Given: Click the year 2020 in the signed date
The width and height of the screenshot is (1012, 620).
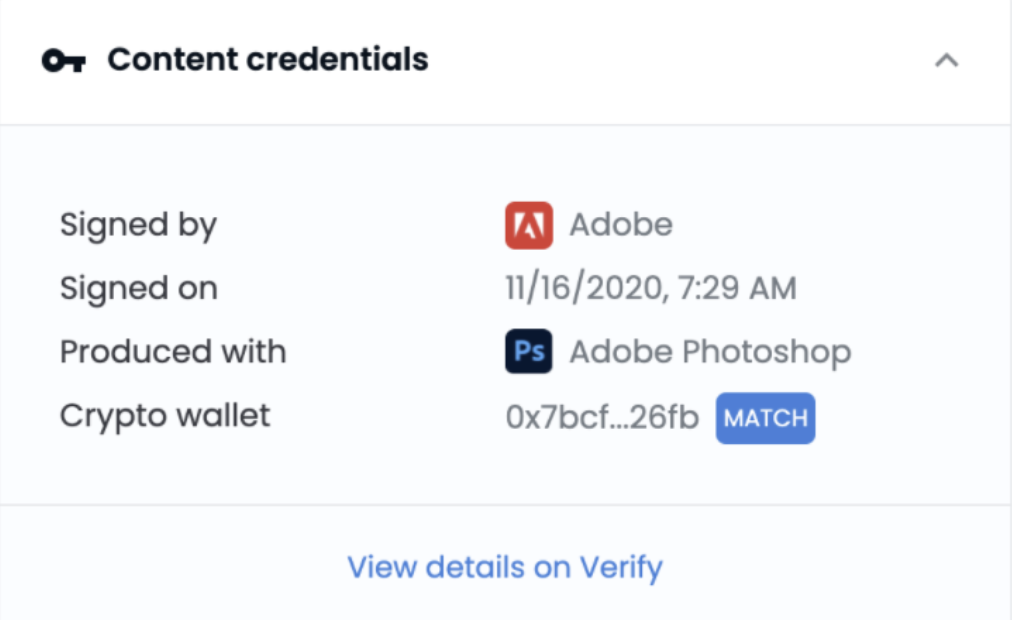Looking at the screenshot, I should 624,288.
